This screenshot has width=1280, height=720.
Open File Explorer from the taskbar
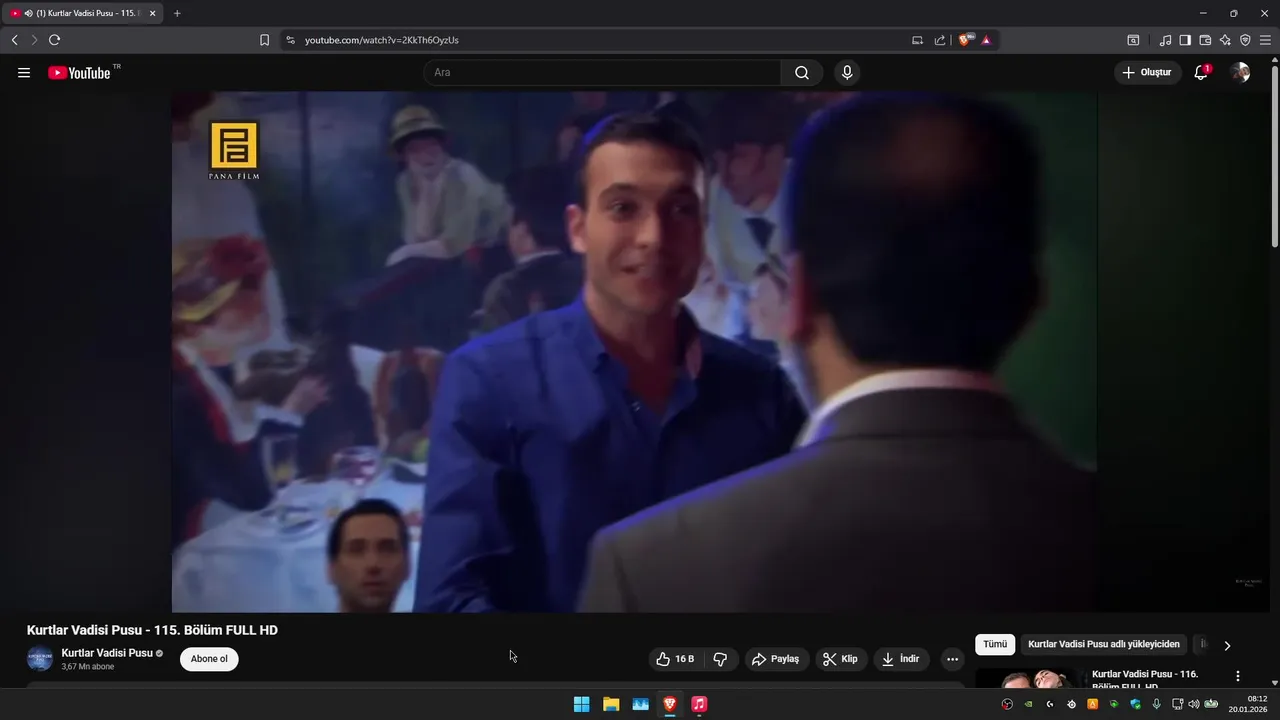[x=611, y=704]
